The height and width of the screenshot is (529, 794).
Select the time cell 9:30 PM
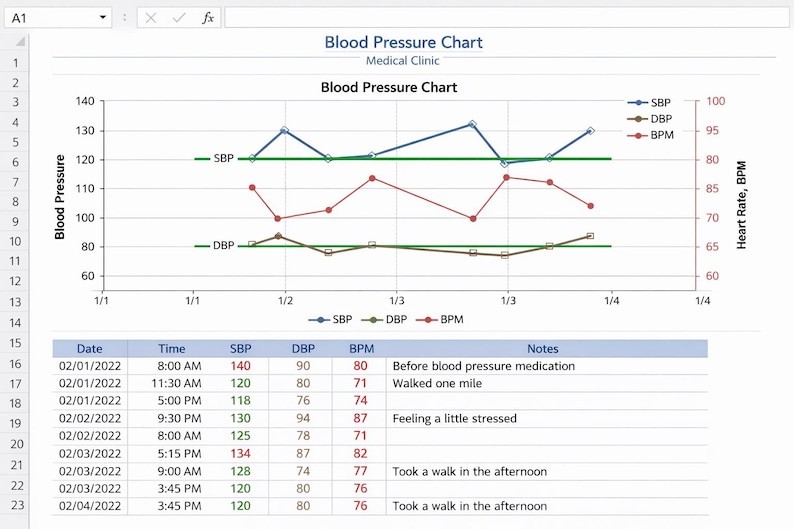pos(172,419)
